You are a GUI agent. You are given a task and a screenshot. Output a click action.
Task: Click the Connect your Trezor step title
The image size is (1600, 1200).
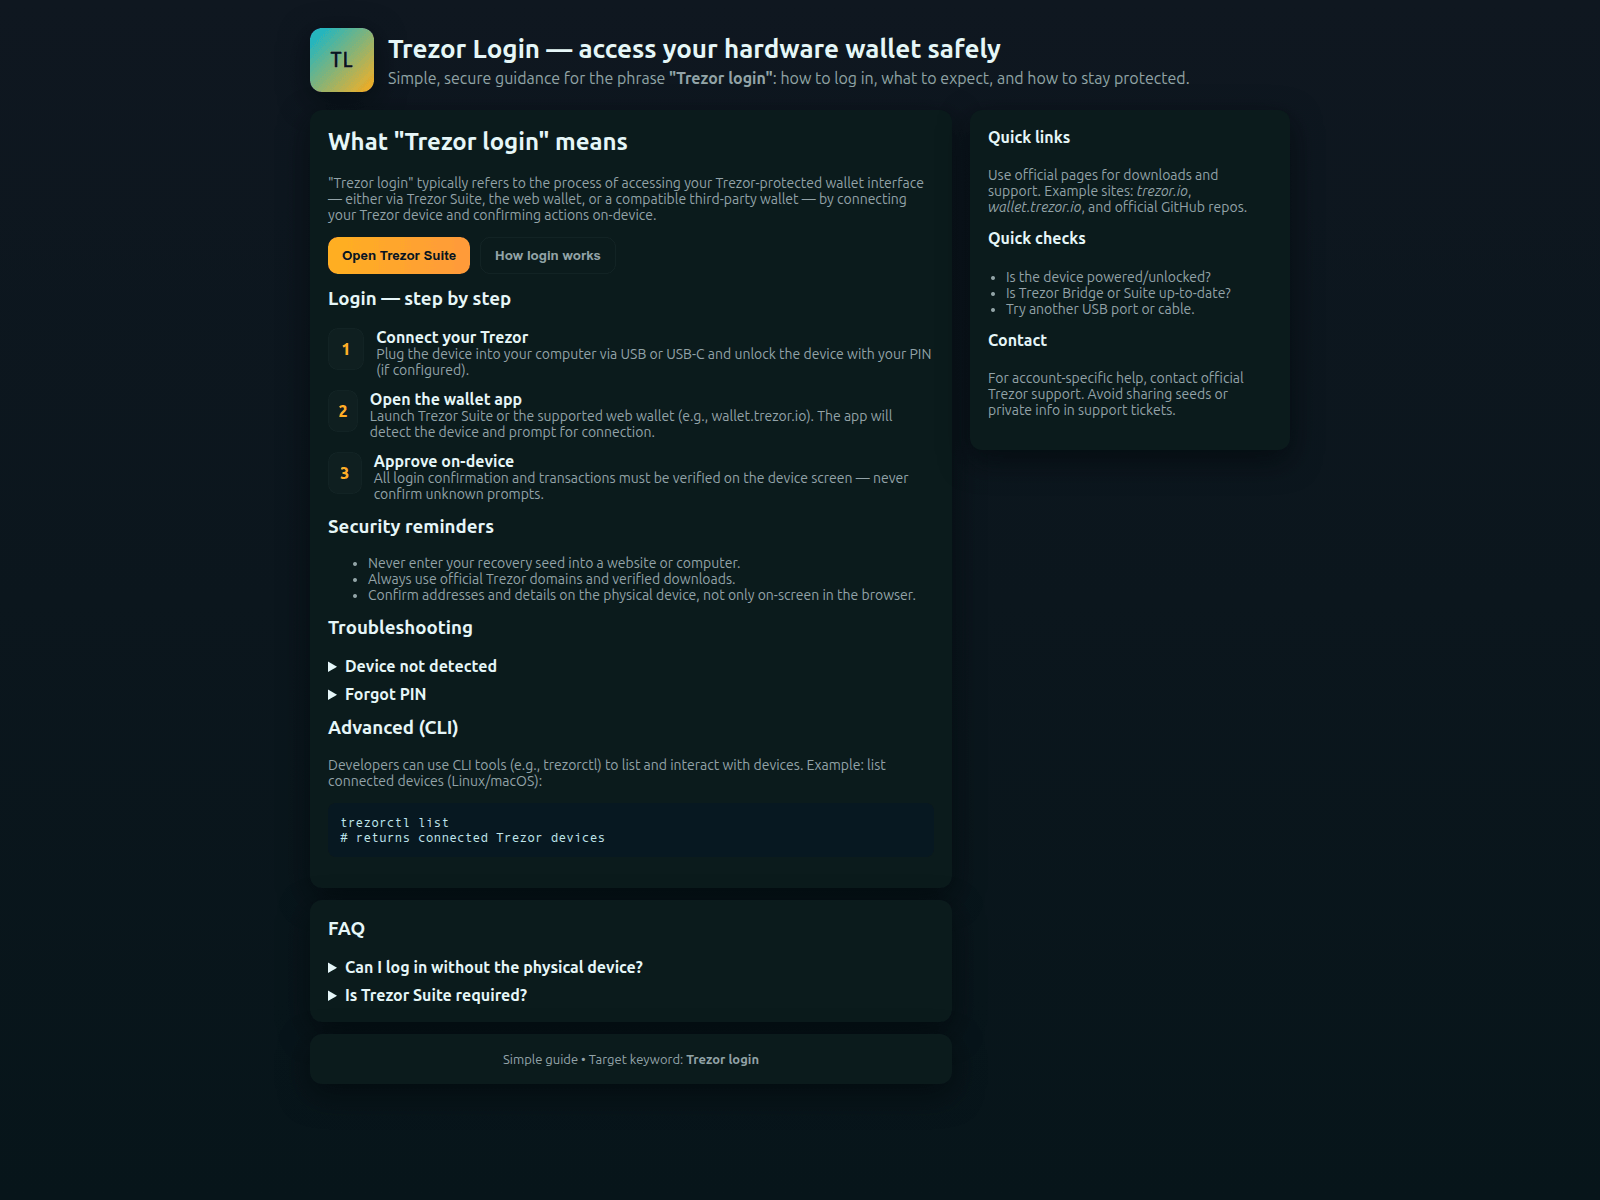[x=452, y=338]
